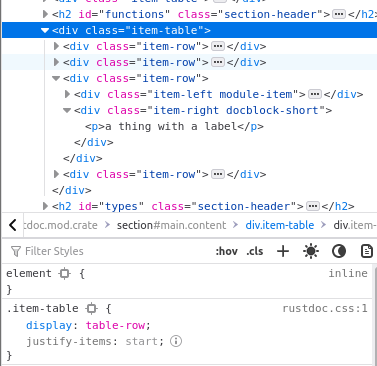This screenshot has height=366, width=377.
Task: Click ellipsis badge of item-row under item-table line
Action: tap(218, 46)
